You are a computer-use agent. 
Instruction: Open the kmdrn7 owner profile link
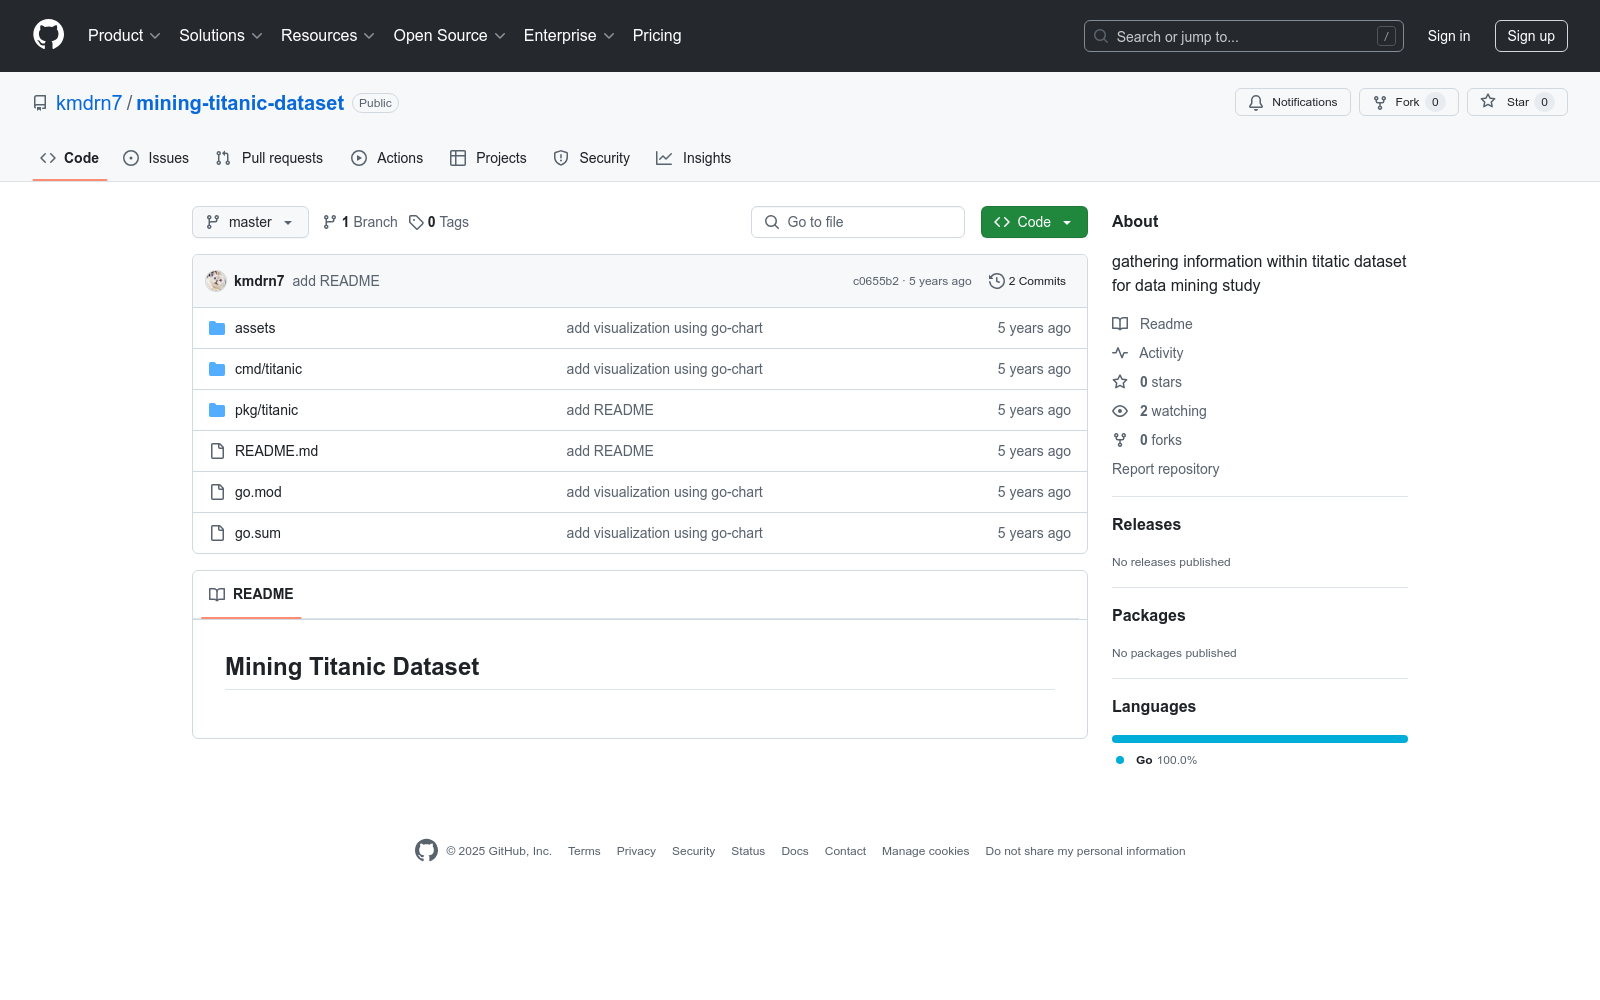coord(89,103)
